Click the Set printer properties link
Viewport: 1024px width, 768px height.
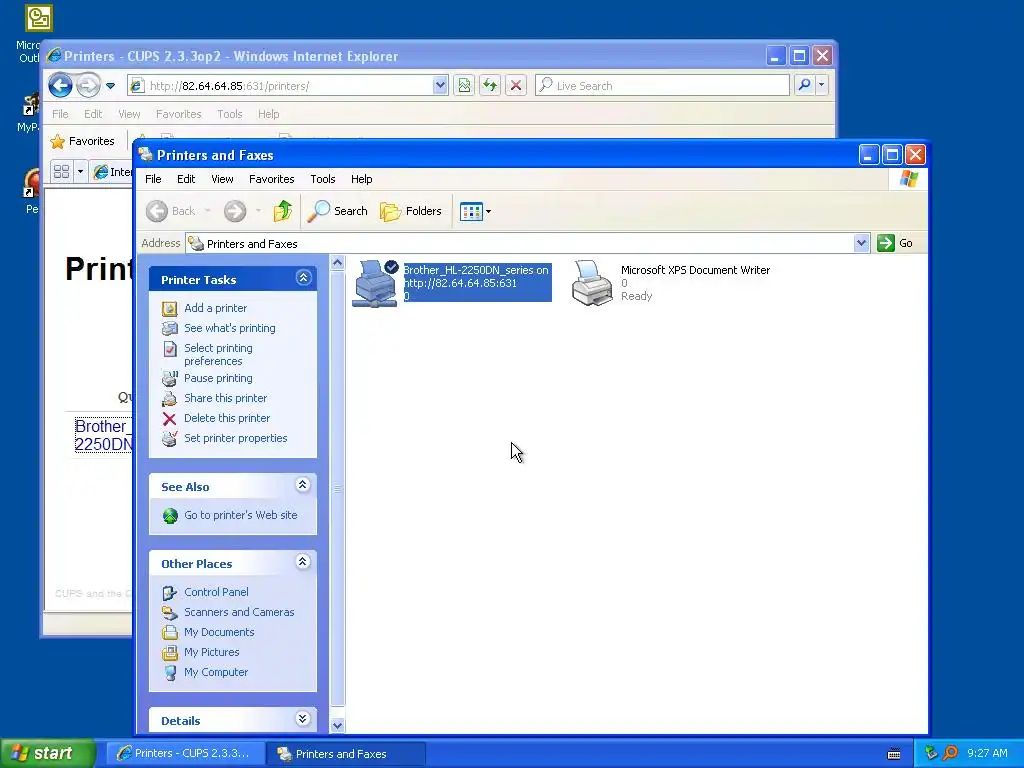[236, 438]
